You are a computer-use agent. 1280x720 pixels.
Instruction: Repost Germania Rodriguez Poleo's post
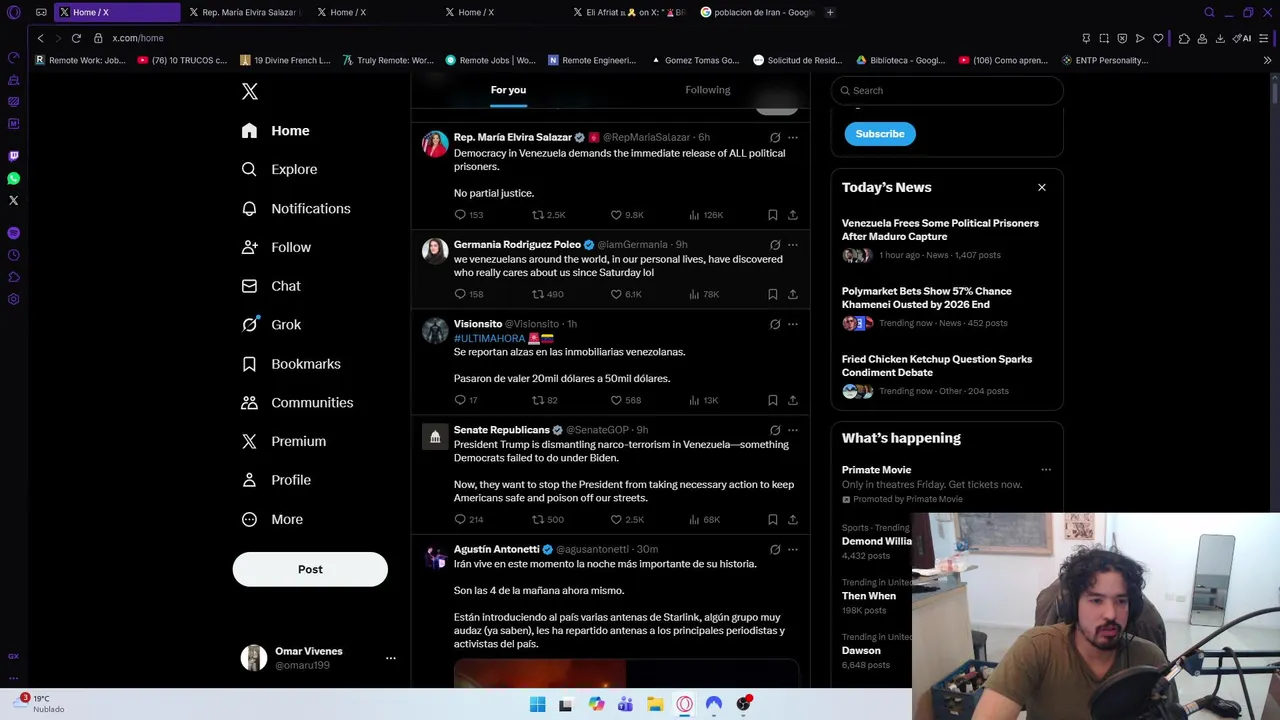click(538, 294)
